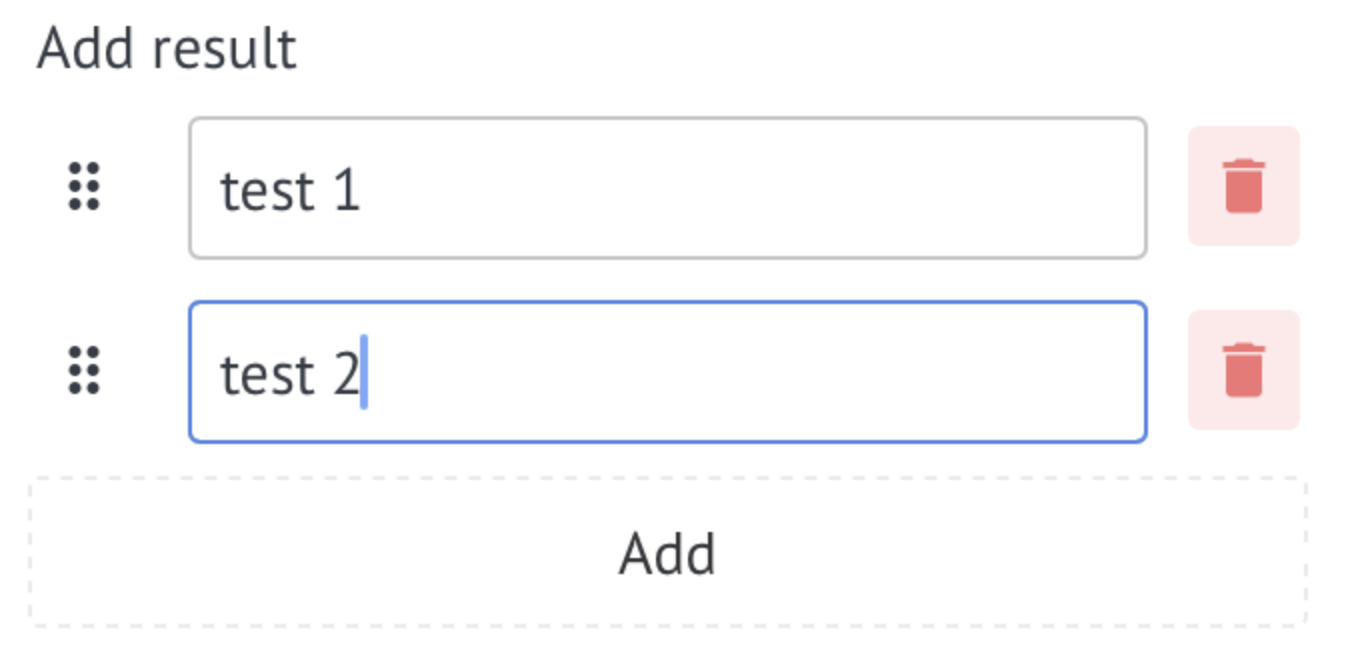The height and width of the screenshot is (652, 1360).
Task: Add a new result row
Action: coord(668,552)
